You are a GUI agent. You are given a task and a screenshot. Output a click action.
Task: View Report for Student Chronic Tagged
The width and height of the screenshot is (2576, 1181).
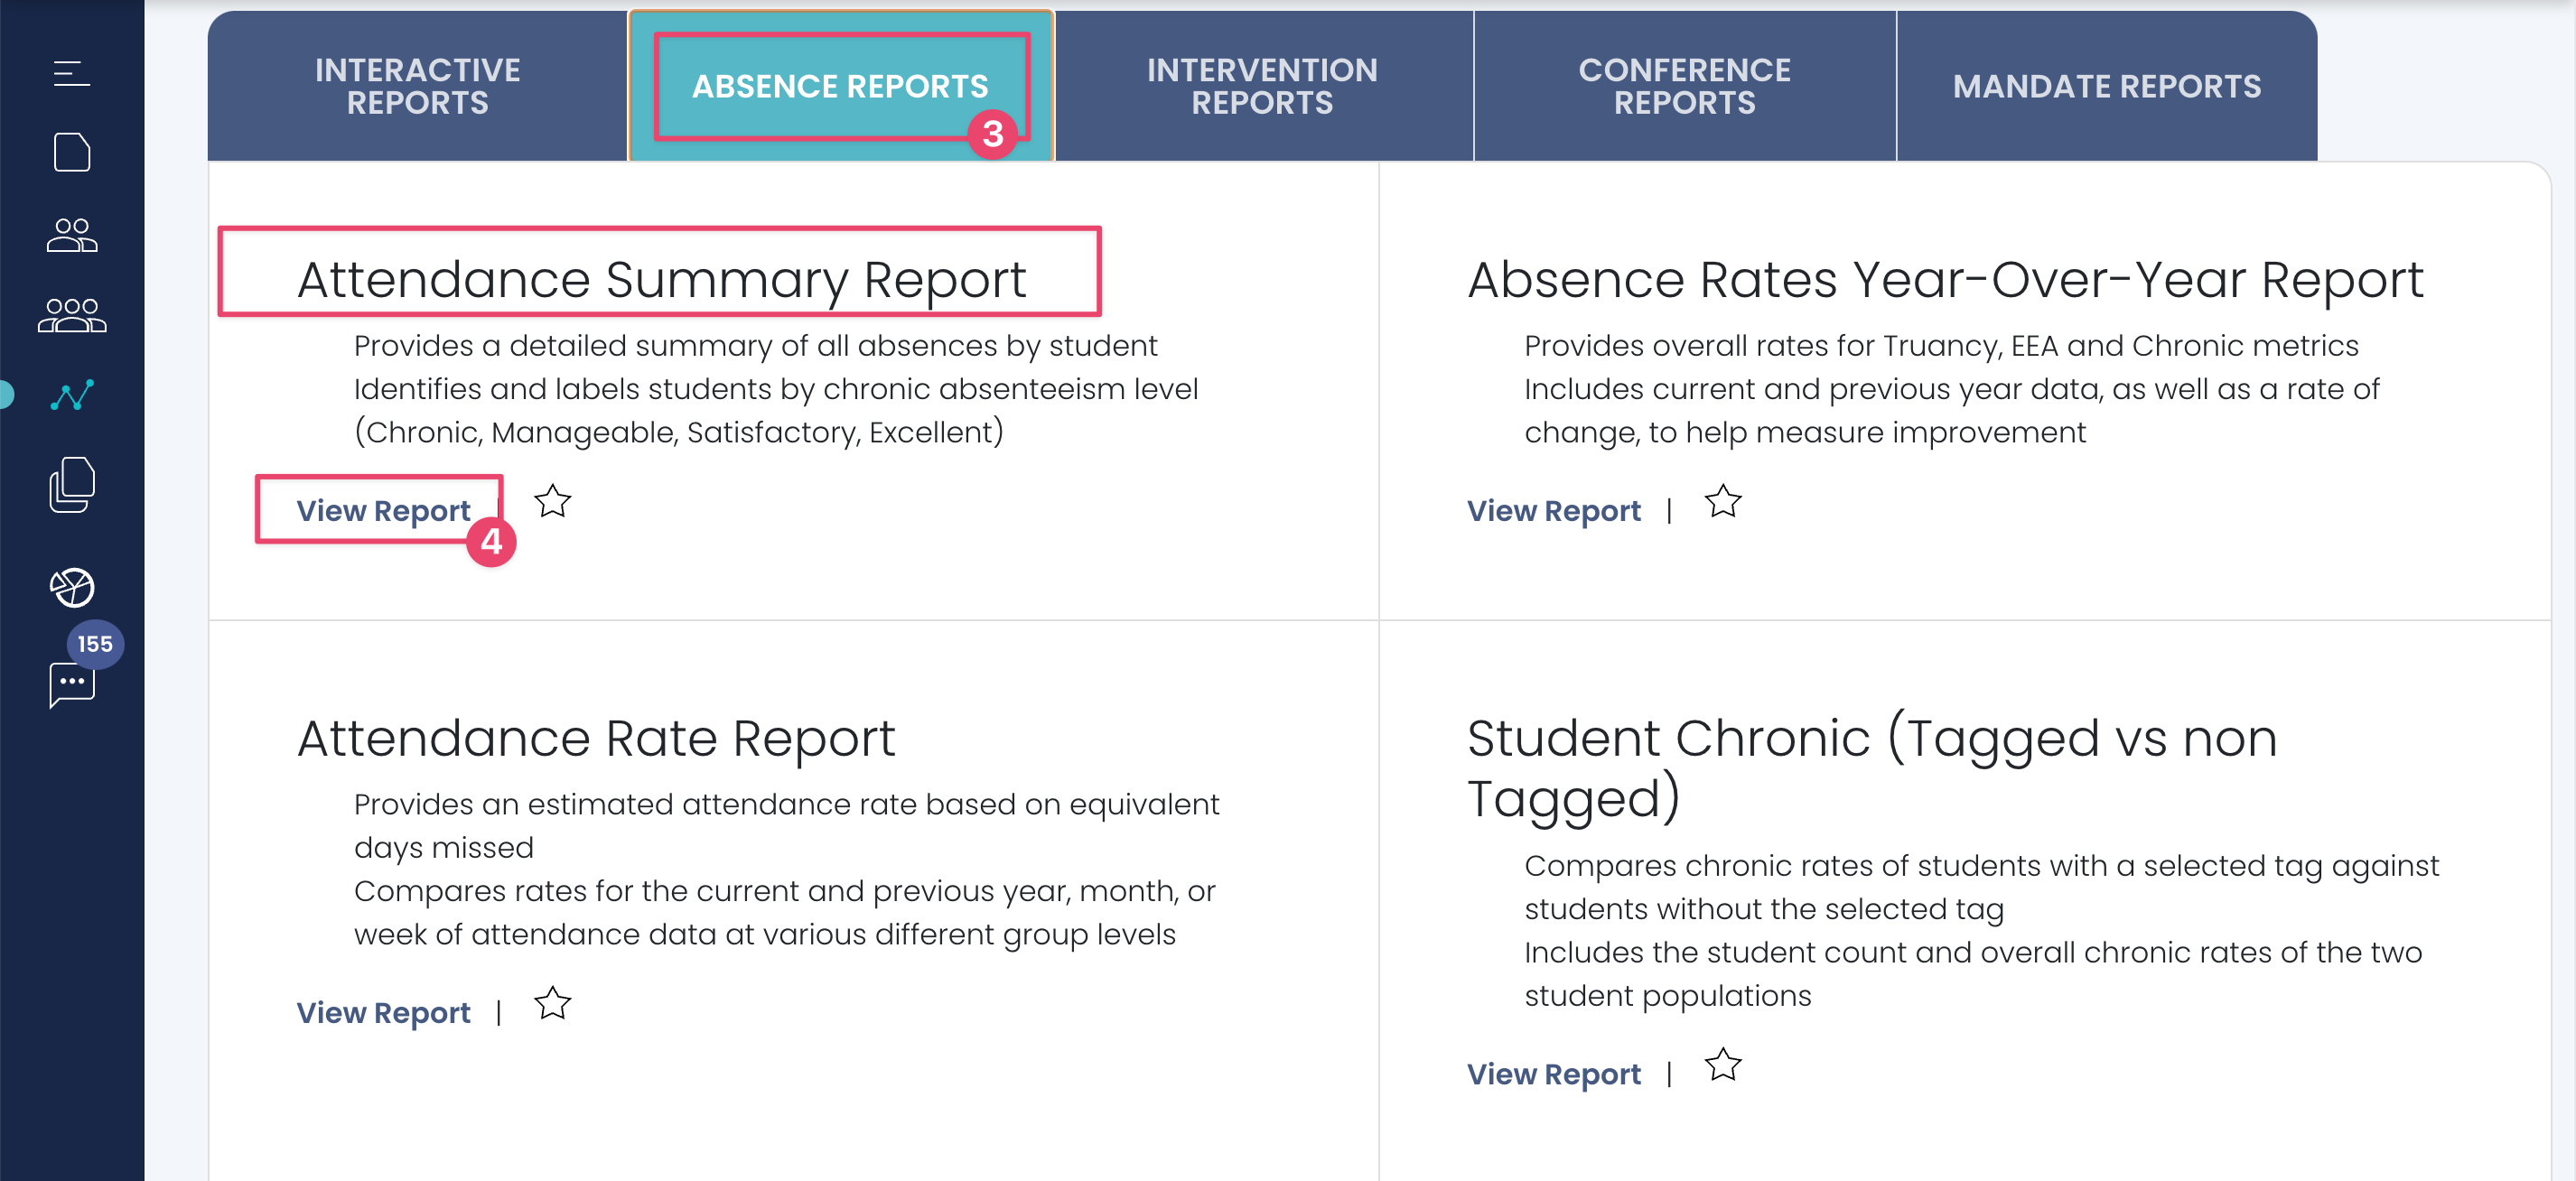pyautogui.click(x=1553, y=1074)
